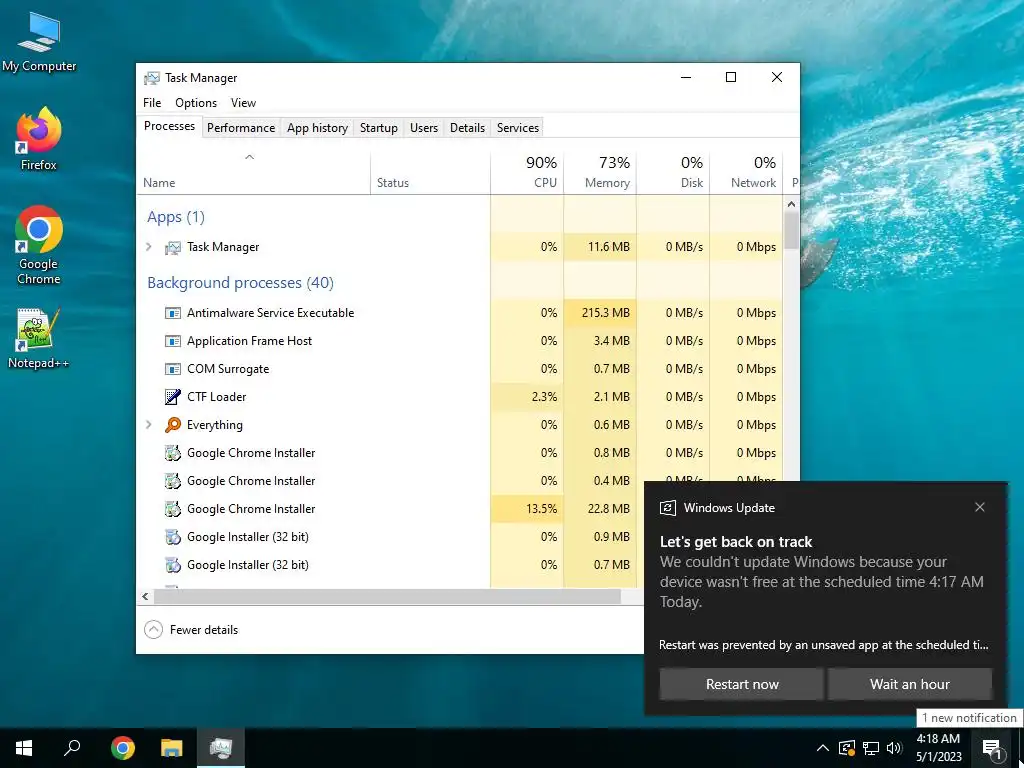Click the Task Manager title bar icon
Viewport: 1024px width, 768px height.
tap(152, 78)
